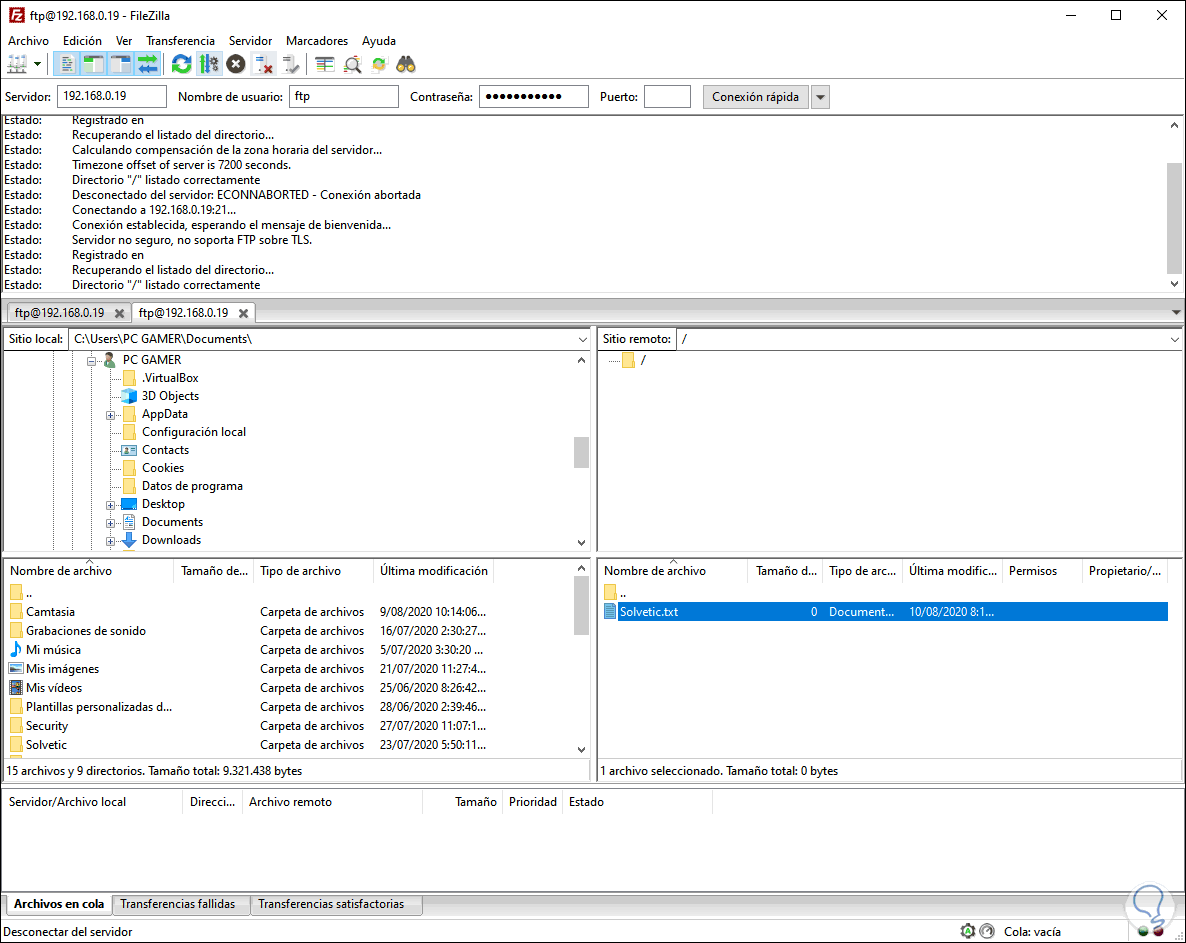Open the Sitio remoto path dropdown

click(1175, 340)
